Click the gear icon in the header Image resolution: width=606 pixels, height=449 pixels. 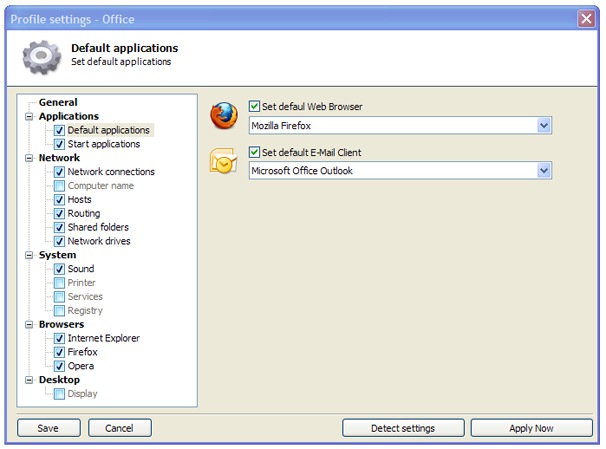pos(41,57)
